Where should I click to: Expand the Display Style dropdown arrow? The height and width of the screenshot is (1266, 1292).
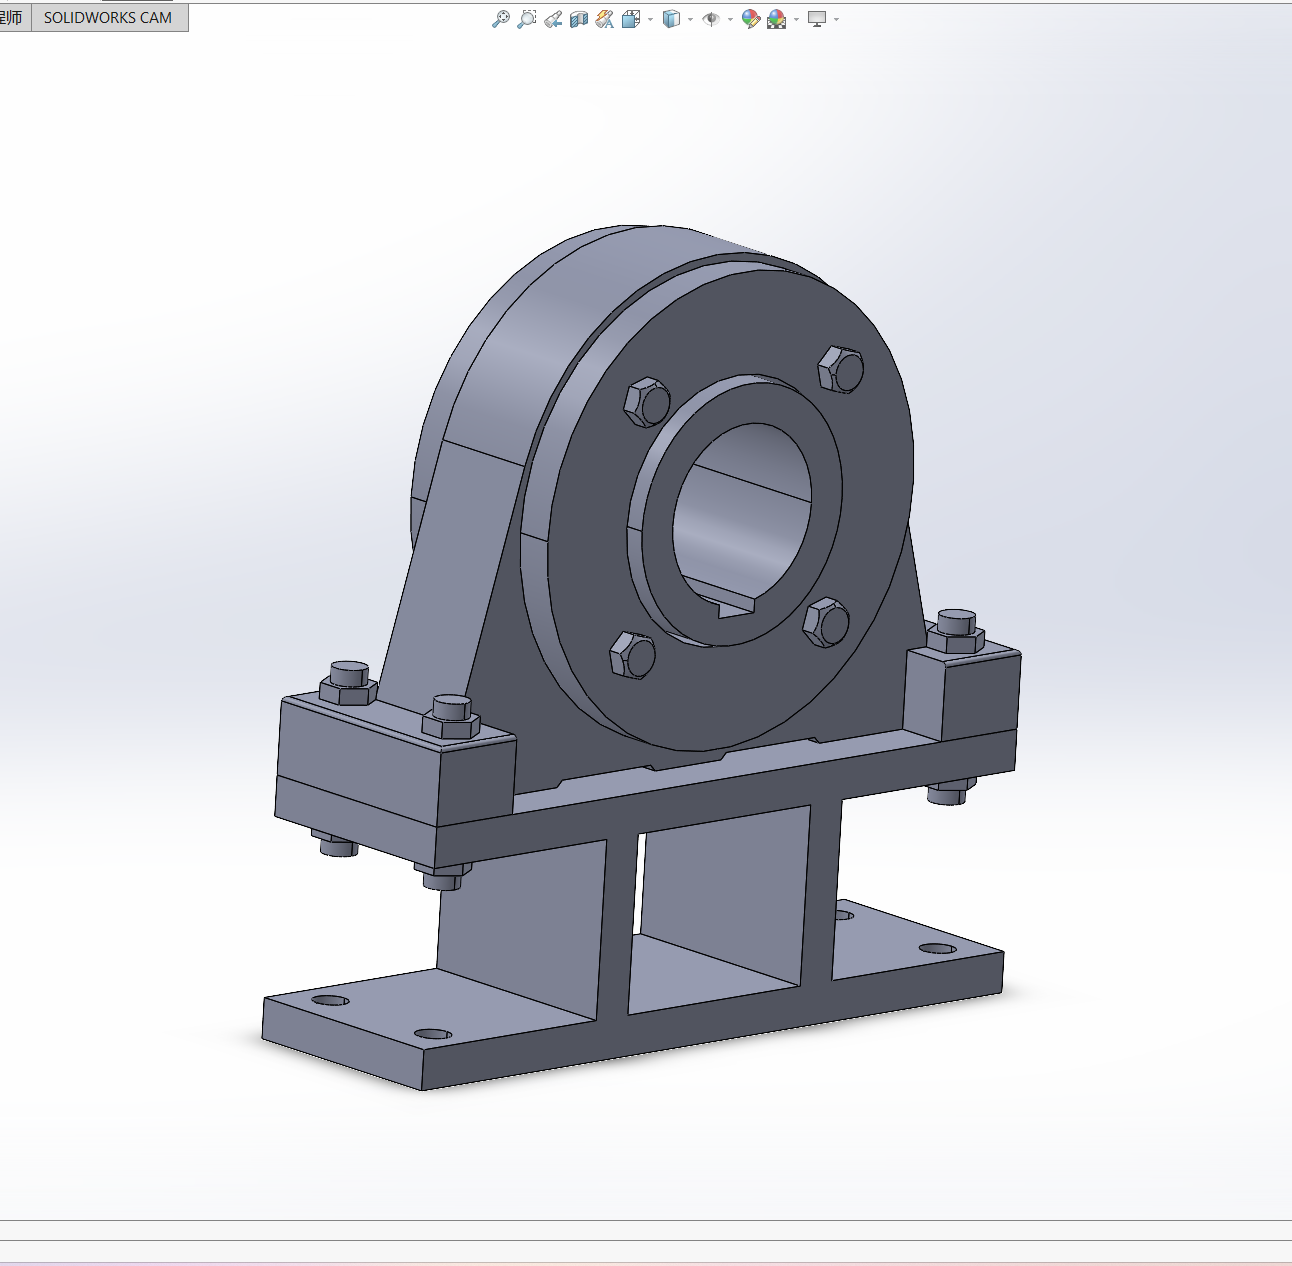click(x=690, y=19)
